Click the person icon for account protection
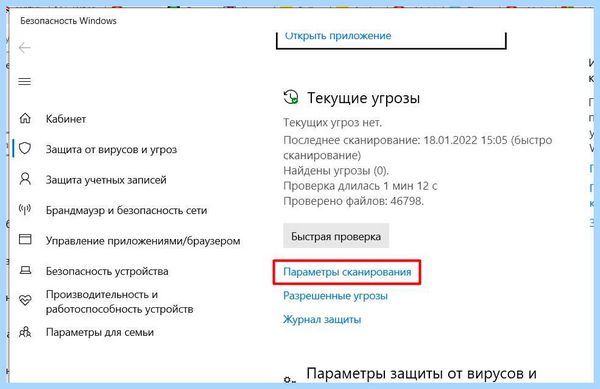600x389 pixels. [25, 179]
